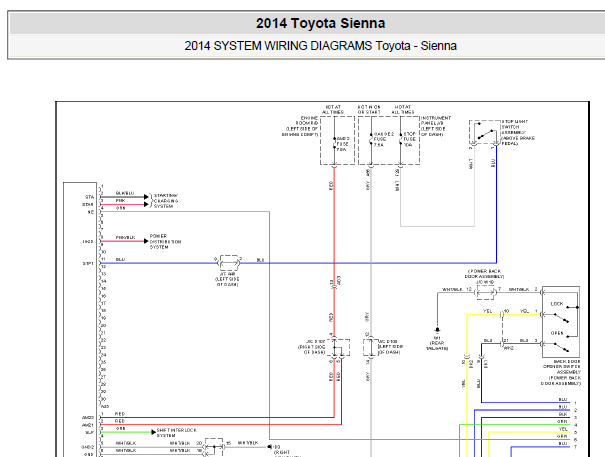Screen dimensions: 605x457
Task: Click the "LOCK" switch label
Action: coord(557,304)
